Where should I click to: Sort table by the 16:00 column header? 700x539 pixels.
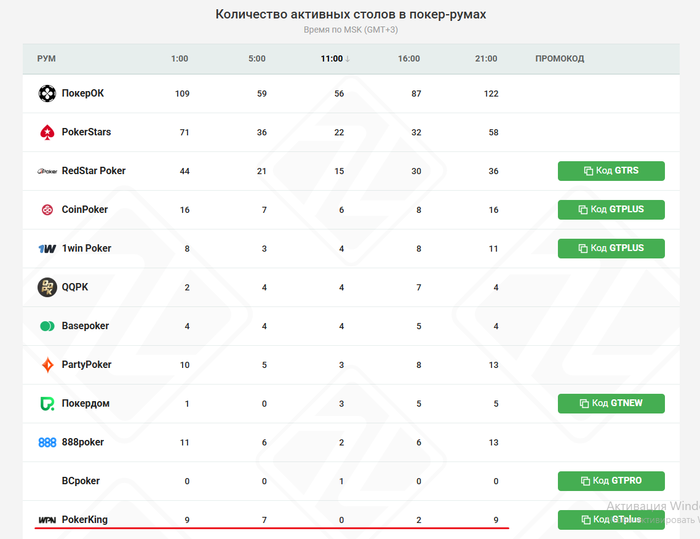(409, 59)
